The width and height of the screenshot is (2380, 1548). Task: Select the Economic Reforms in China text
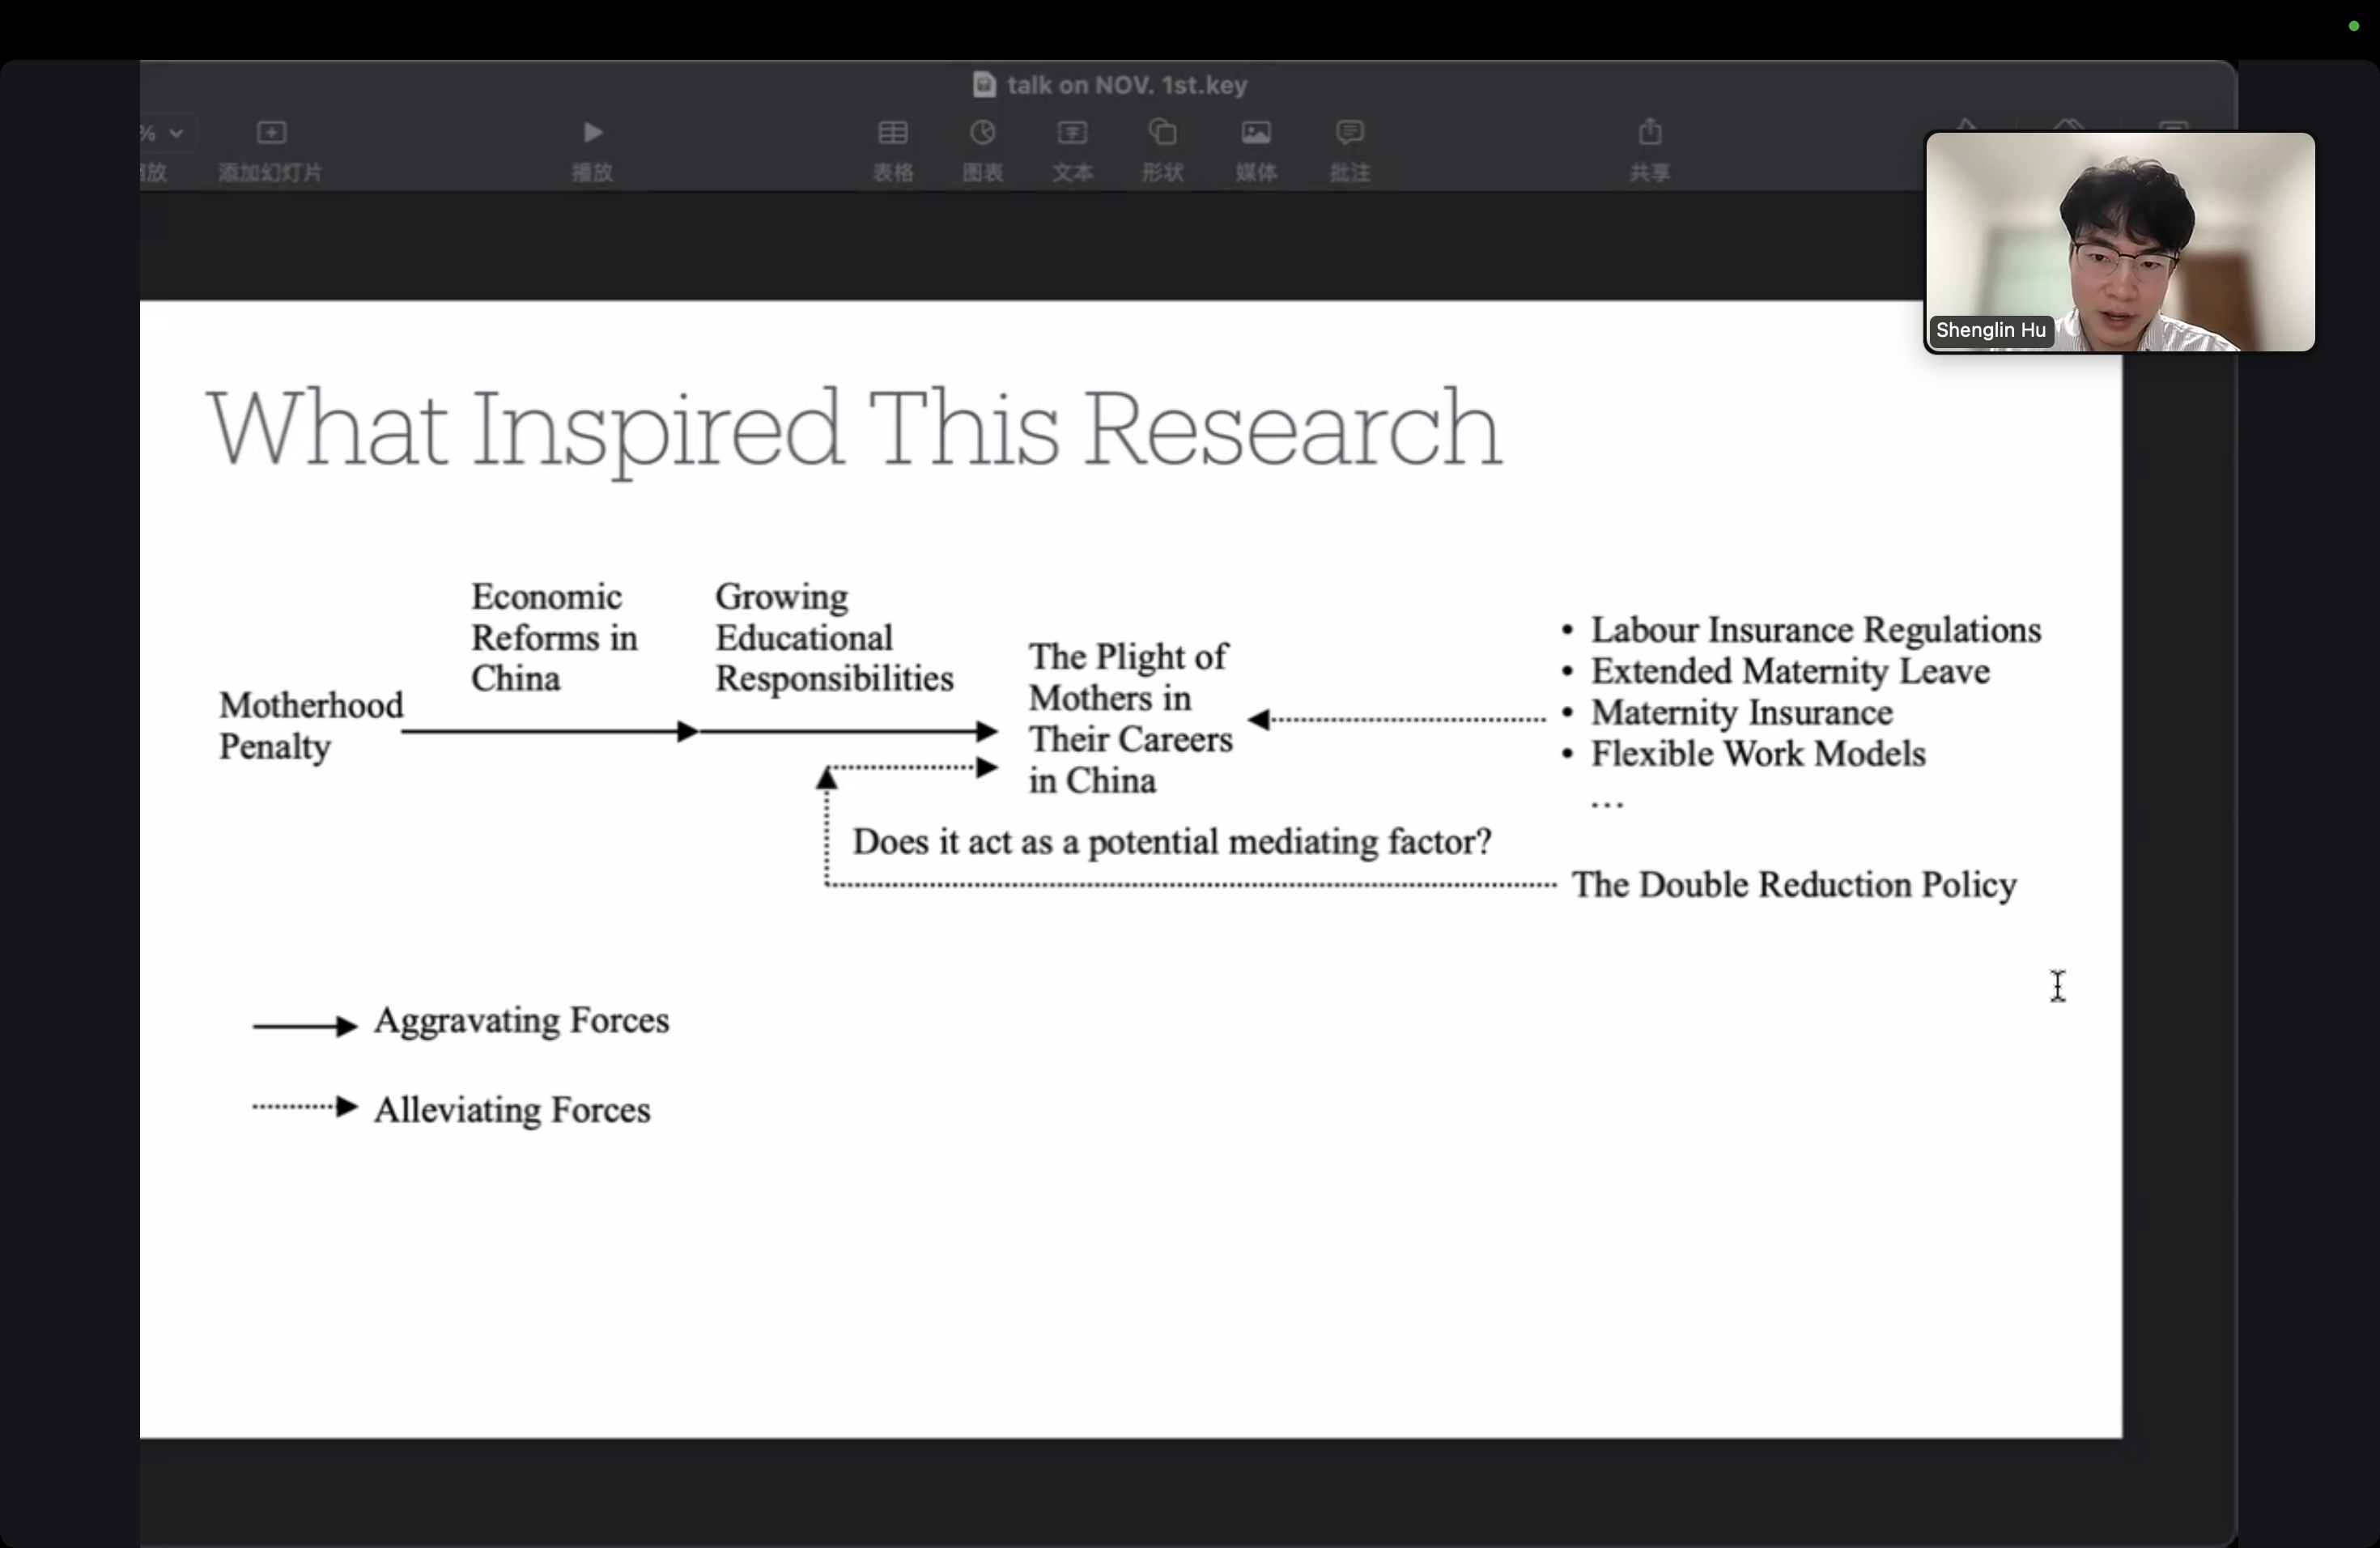click(554, 638)
